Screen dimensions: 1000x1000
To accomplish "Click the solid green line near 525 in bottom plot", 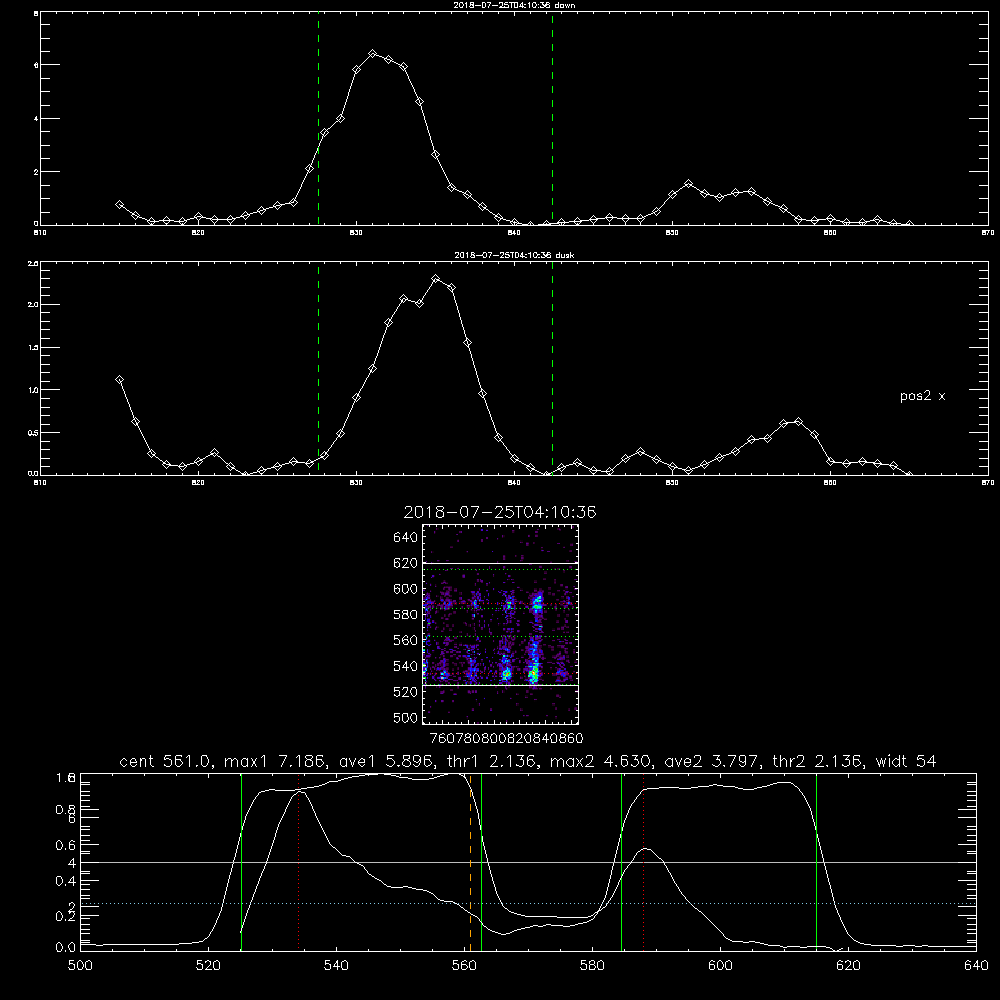I will coord(241,862).
